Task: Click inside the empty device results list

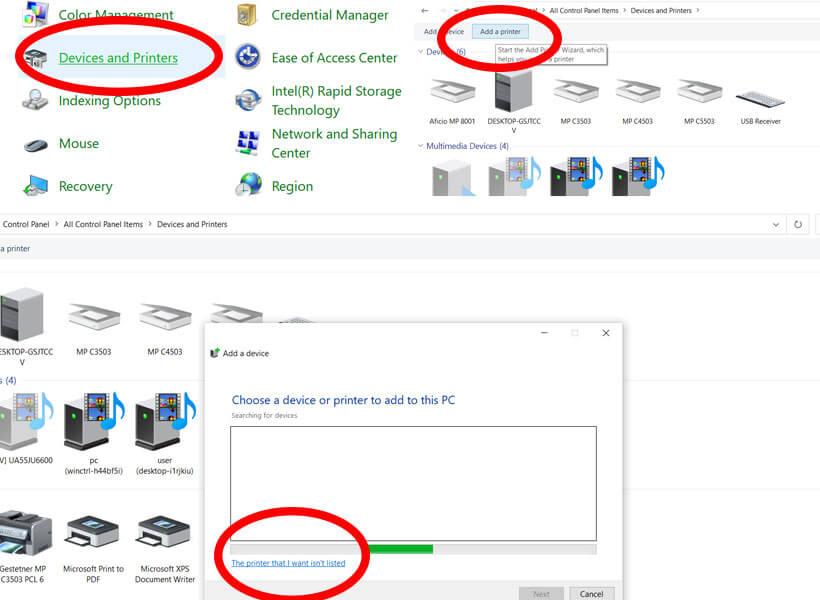Action: coord(413,483)
